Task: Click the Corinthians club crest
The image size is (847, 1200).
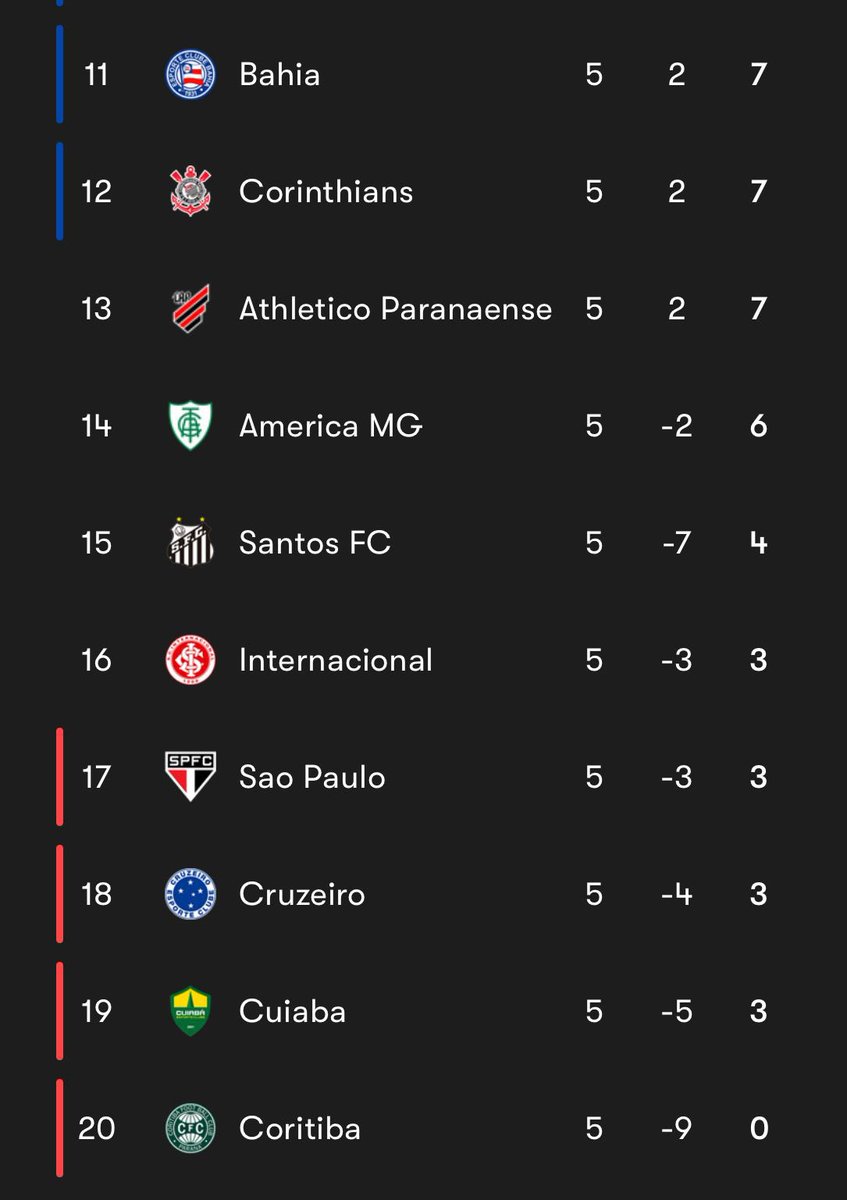Action: click(x=190, y=191)
